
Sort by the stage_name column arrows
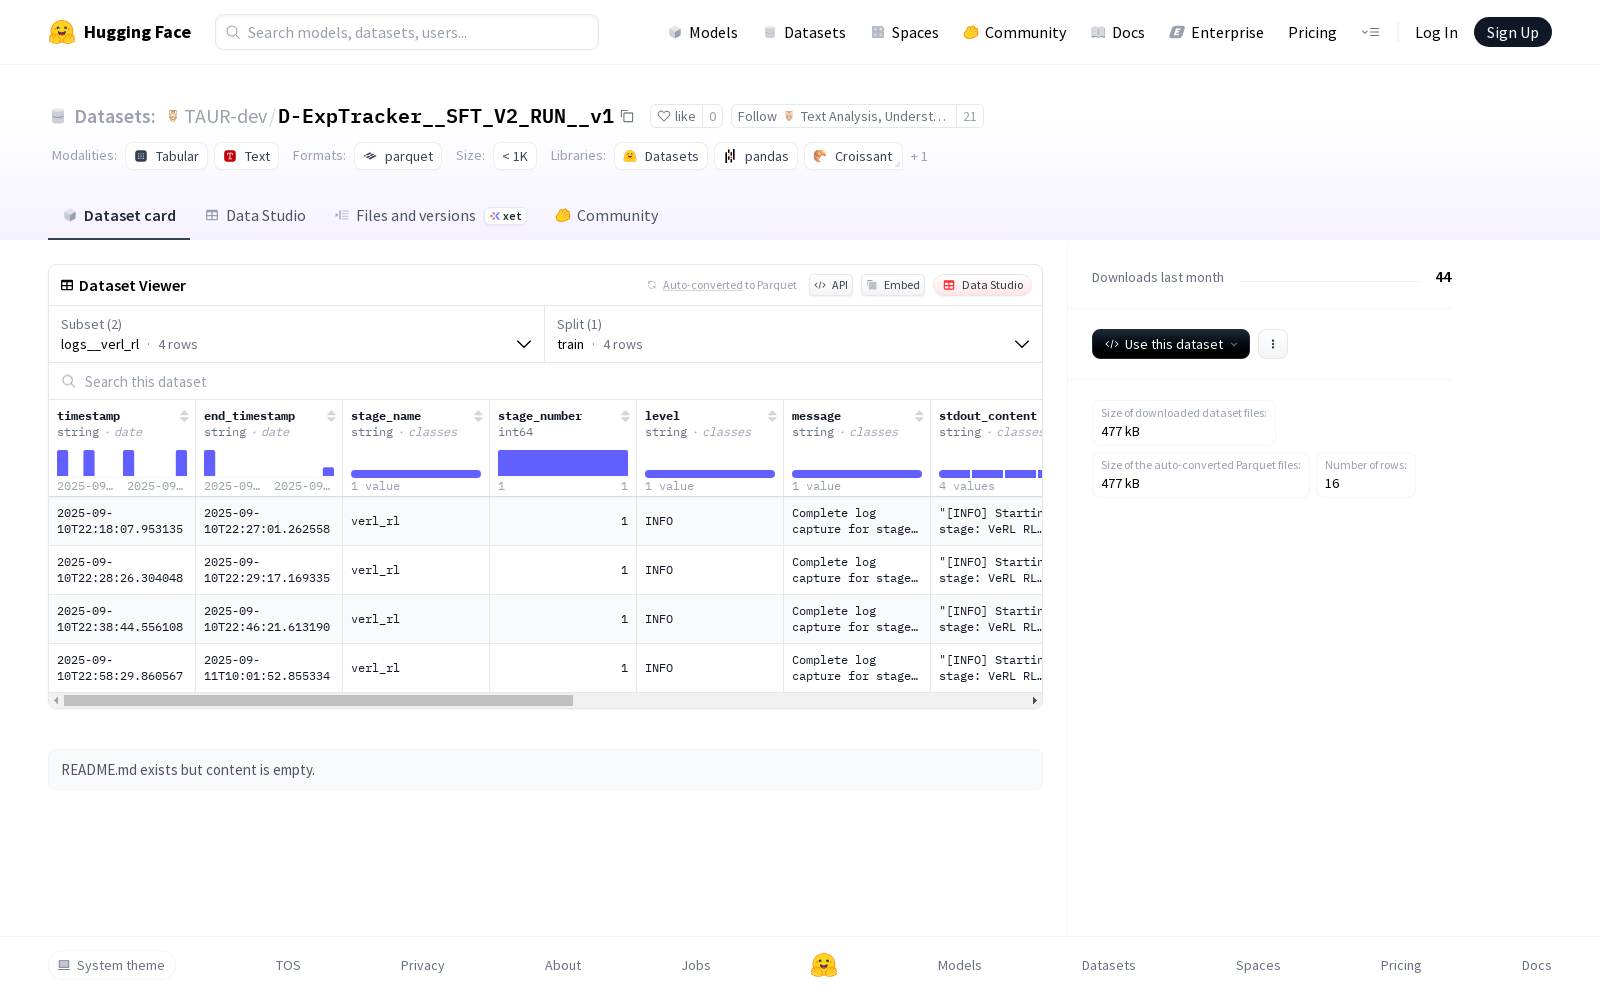478,416
